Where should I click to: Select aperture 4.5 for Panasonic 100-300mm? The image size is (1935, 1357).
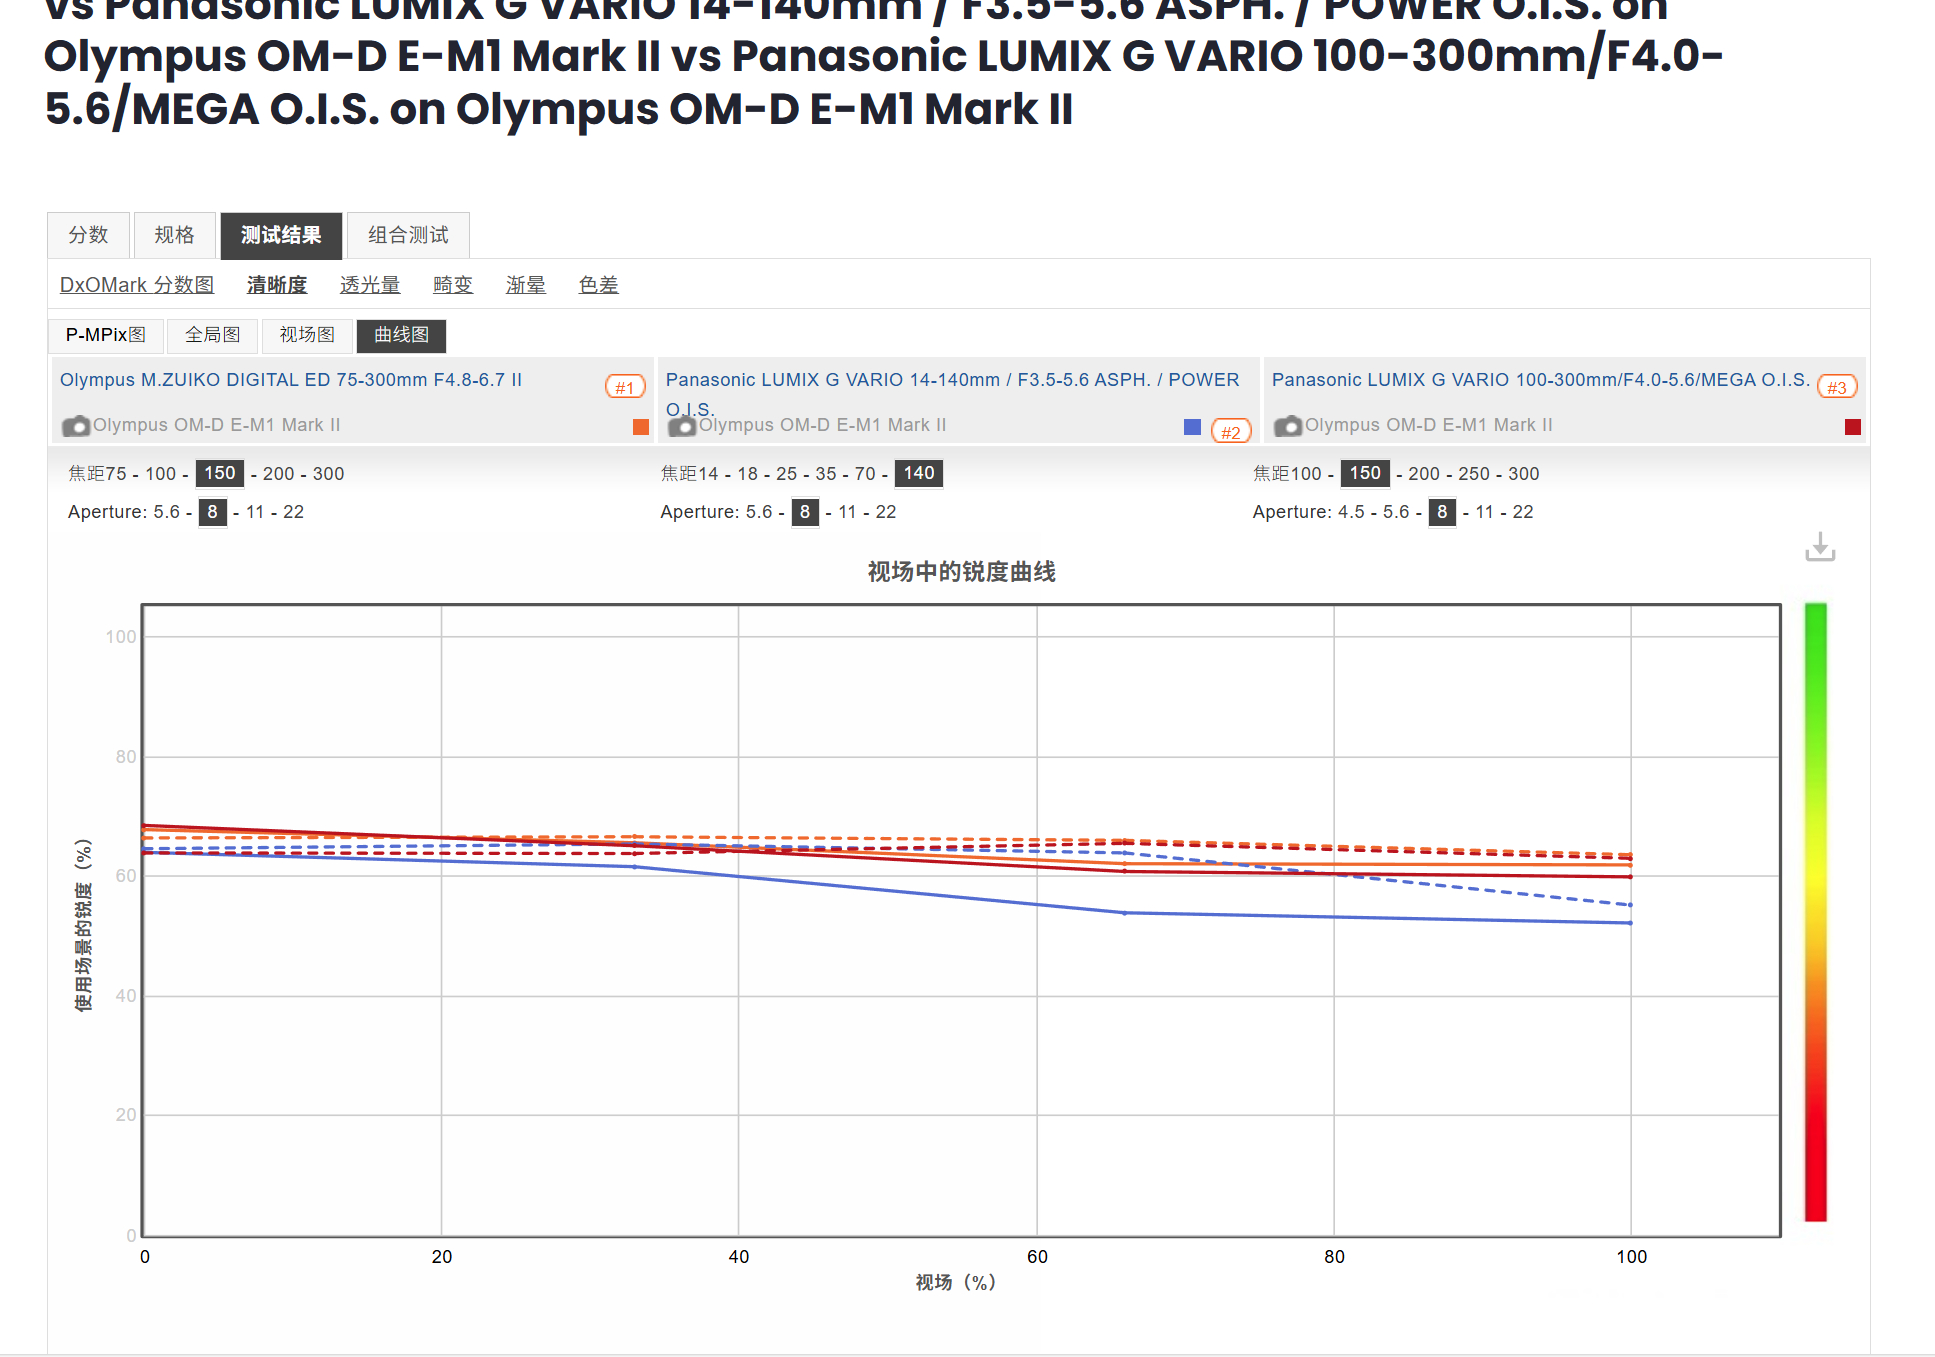[x=1352, y=512]
